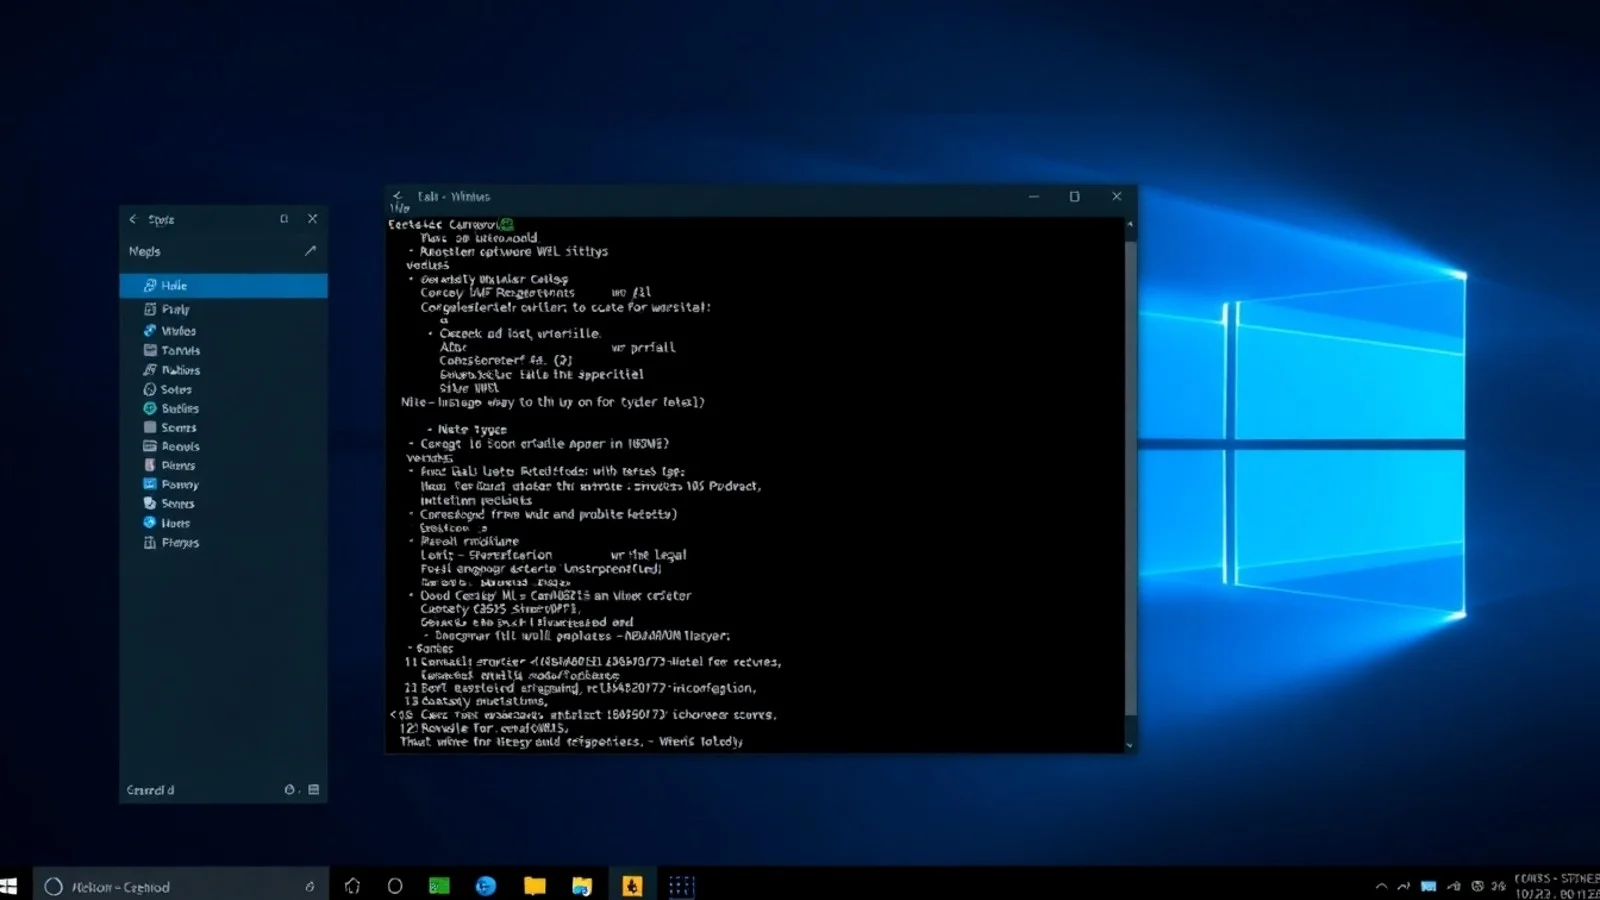Click the globe icon beside Hoets
The image size is (1600, 900).
pos(150,522)
